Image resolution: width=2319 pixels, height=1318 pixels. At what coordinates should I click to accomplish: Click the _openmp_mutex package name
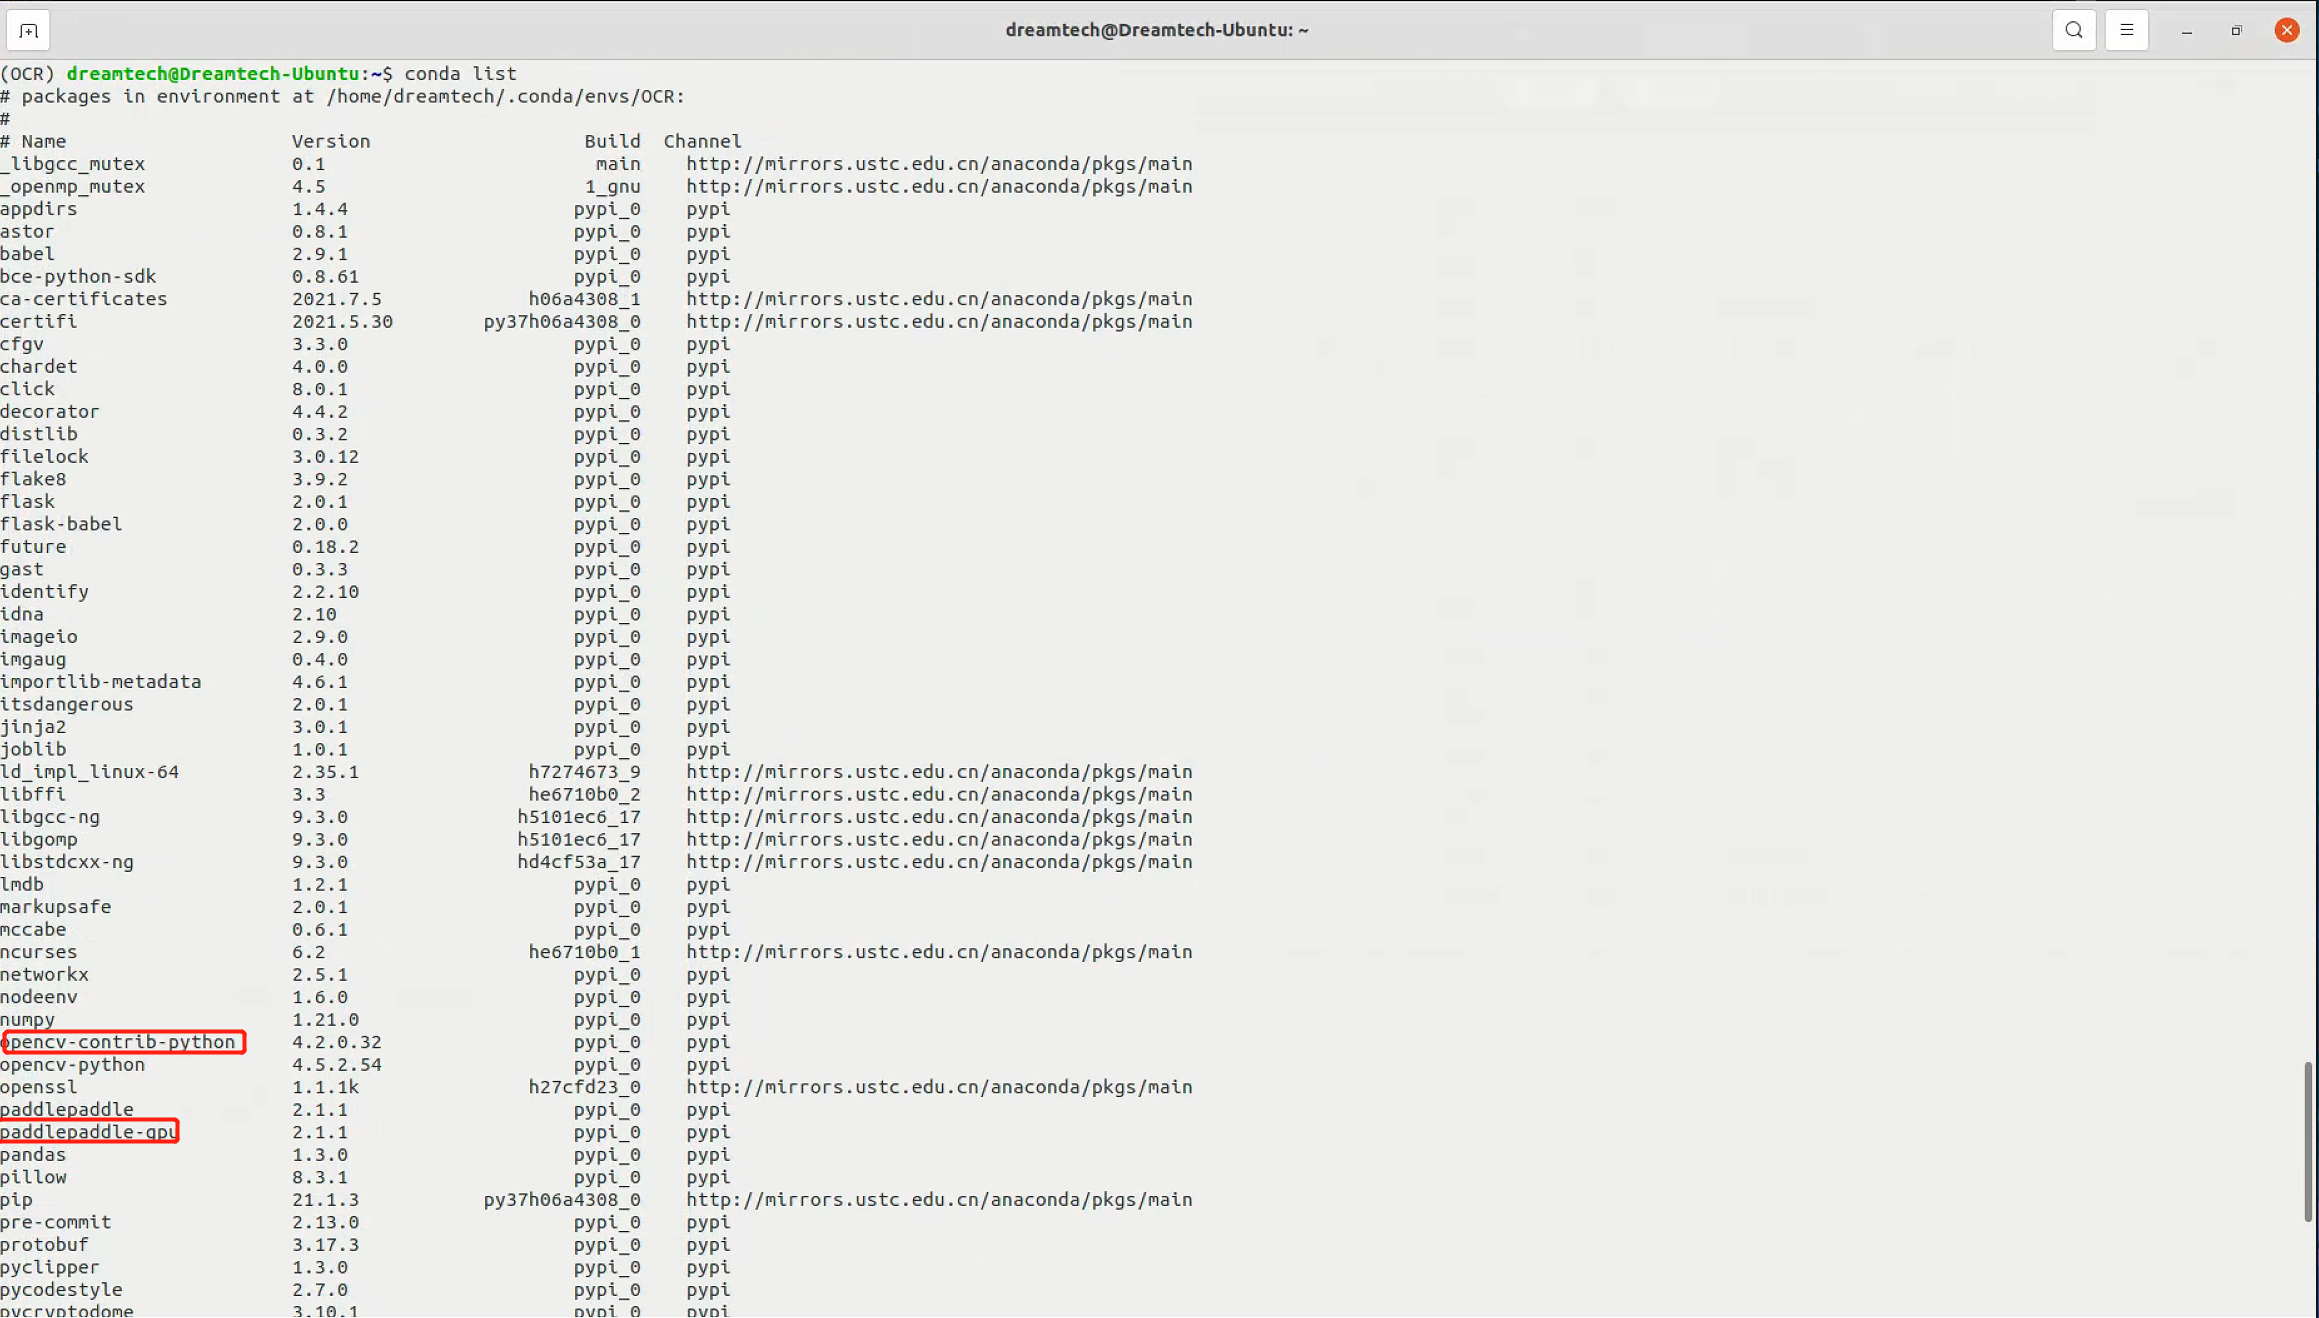pos(73,187)
